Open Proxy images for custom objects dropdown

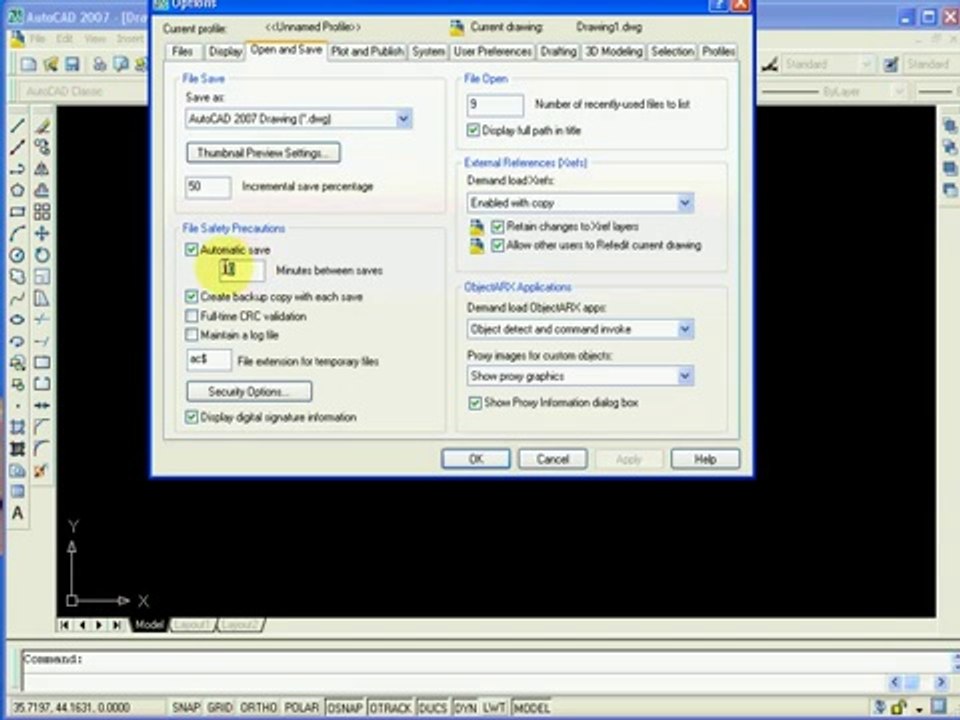[x=580, y=376]
